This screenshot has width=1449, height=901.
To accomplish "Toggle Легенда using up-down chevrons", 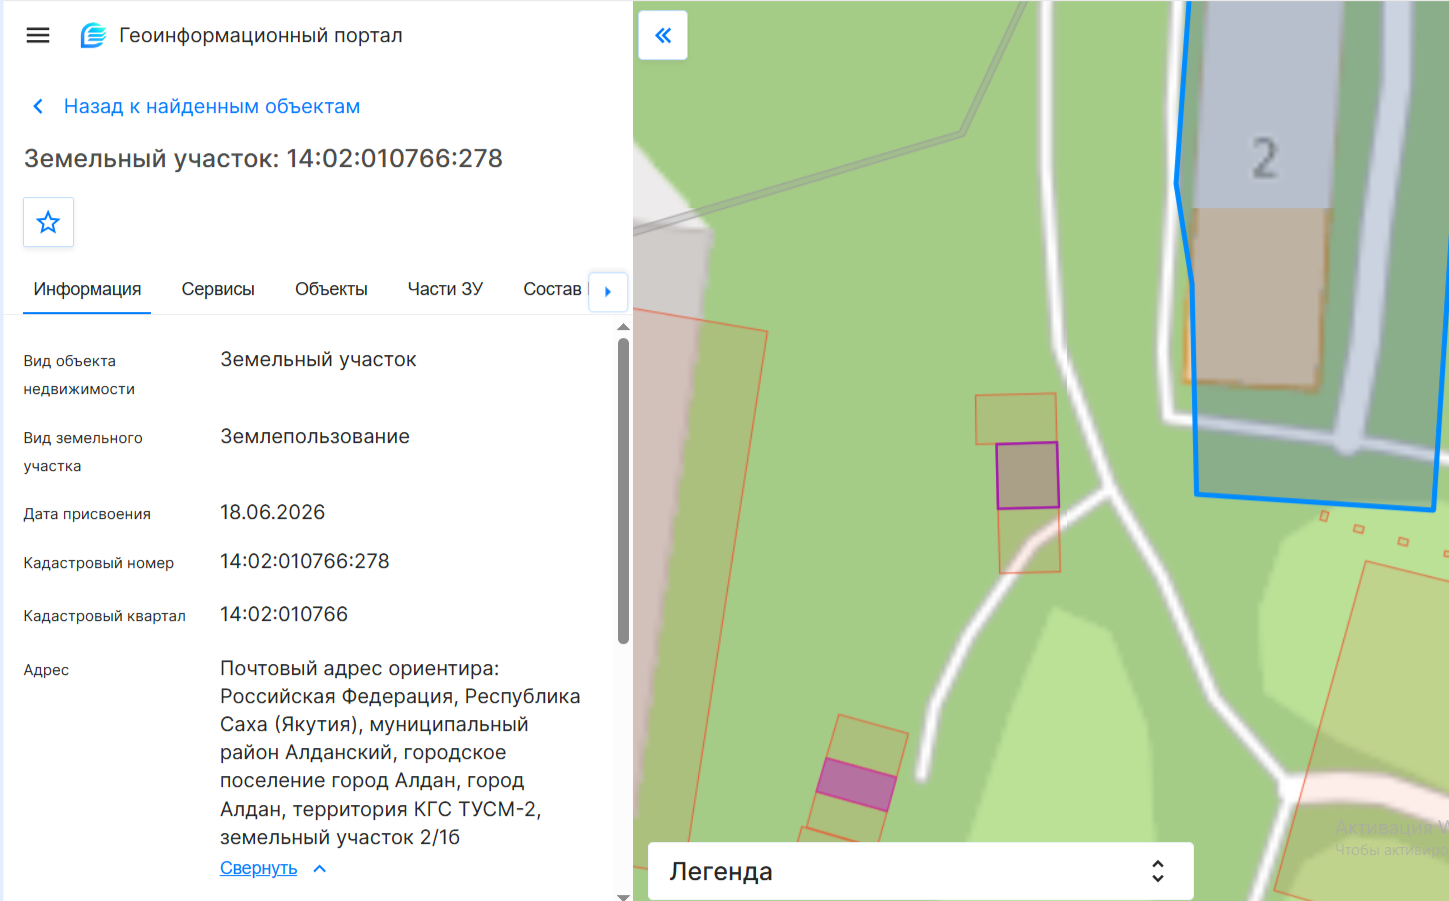I will 1157,871.
